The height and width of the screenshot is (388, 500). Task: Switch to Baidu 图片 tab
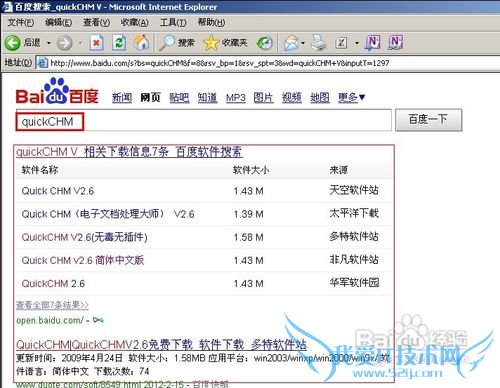[x=263, y=97]
